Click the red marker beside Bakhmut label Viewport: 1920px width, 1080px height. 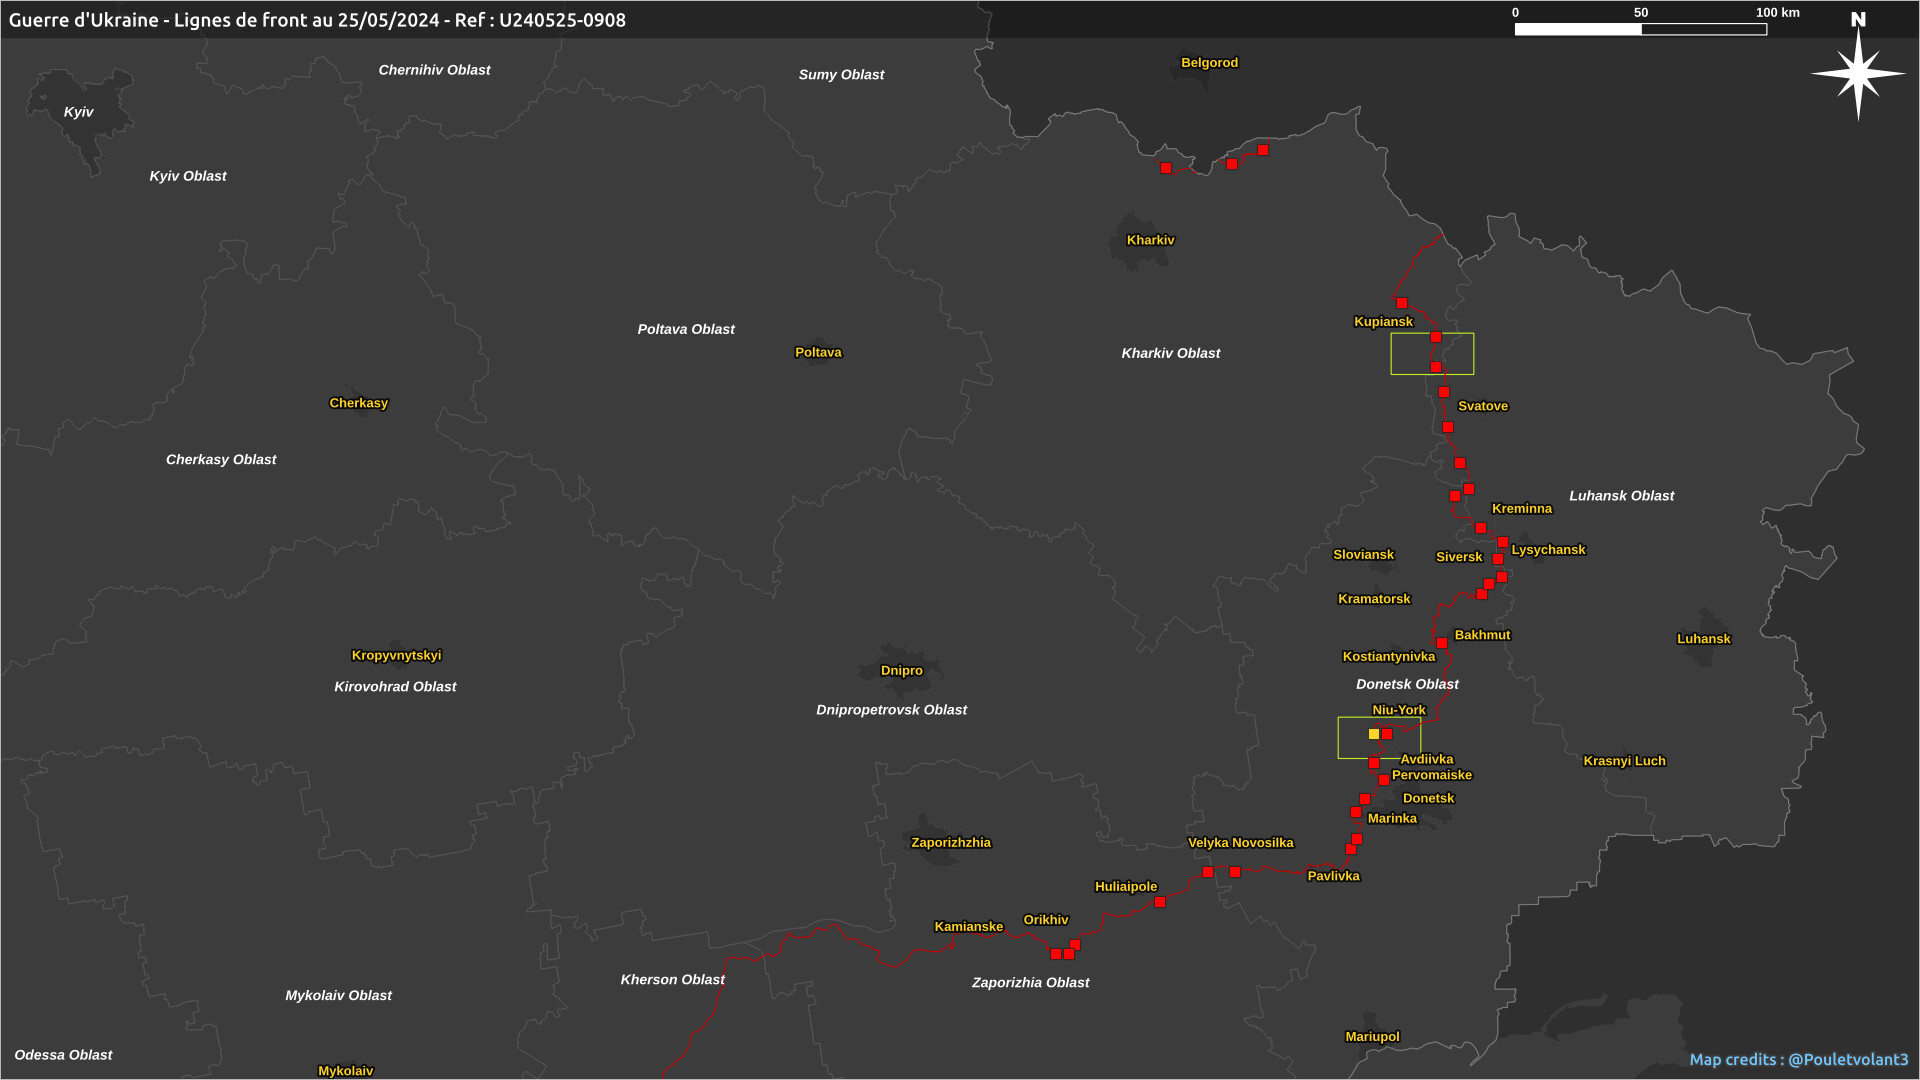[x=1442, y=643]
